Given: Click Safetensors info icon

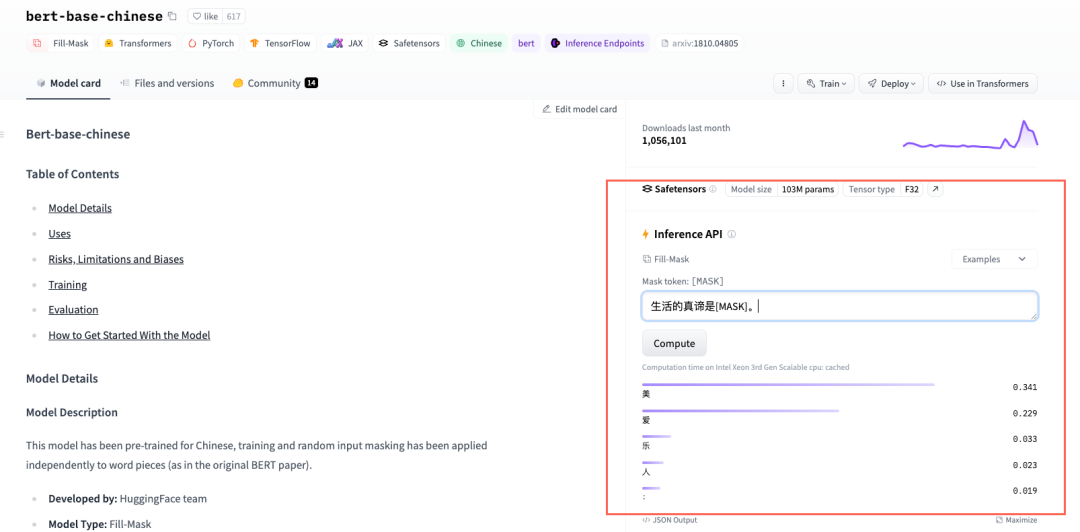Looking at the screenshot, I should pos(713,189).
